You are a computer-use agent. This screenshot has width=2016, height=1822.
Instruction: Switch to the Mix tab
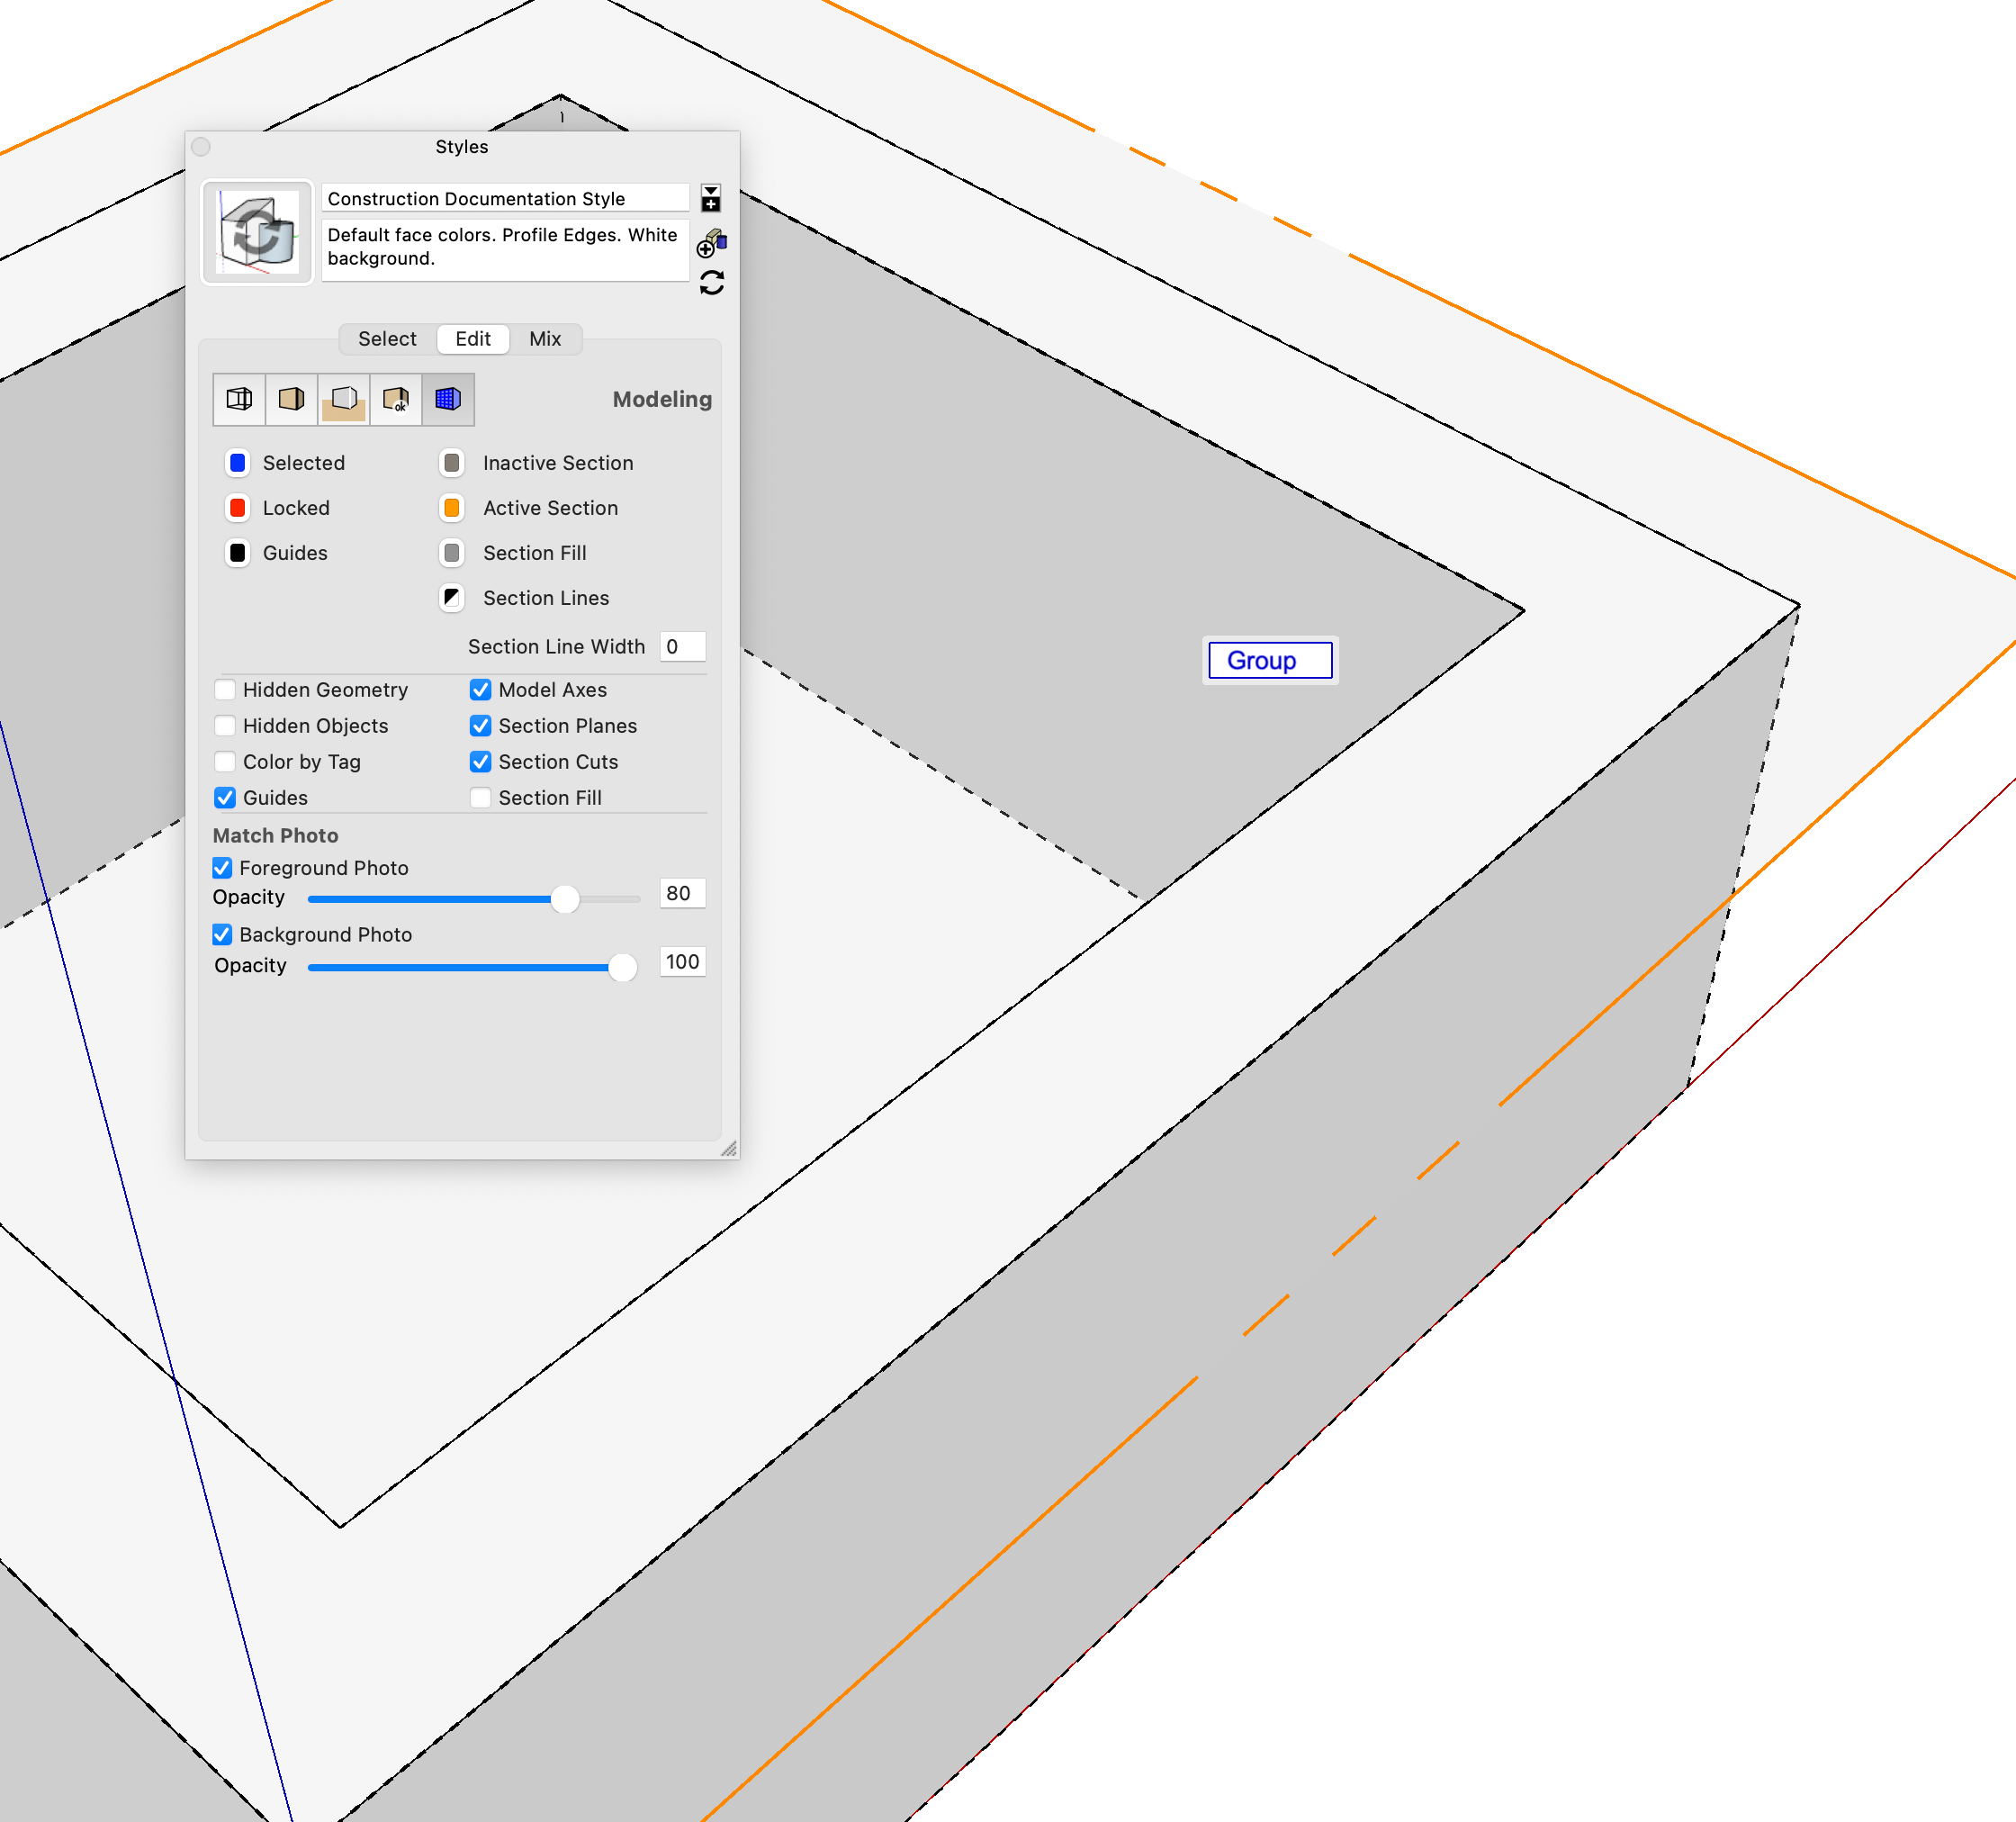(x=545, y=339)
